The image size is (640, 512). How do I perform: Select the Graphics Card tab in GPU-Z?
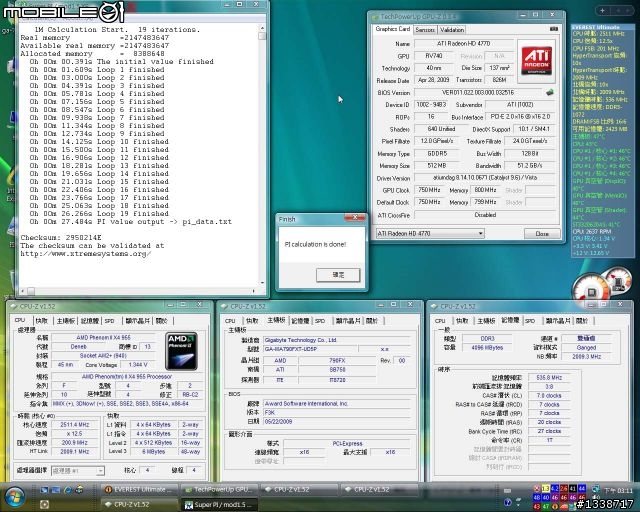pyautogui.click(x=392, y=29)
